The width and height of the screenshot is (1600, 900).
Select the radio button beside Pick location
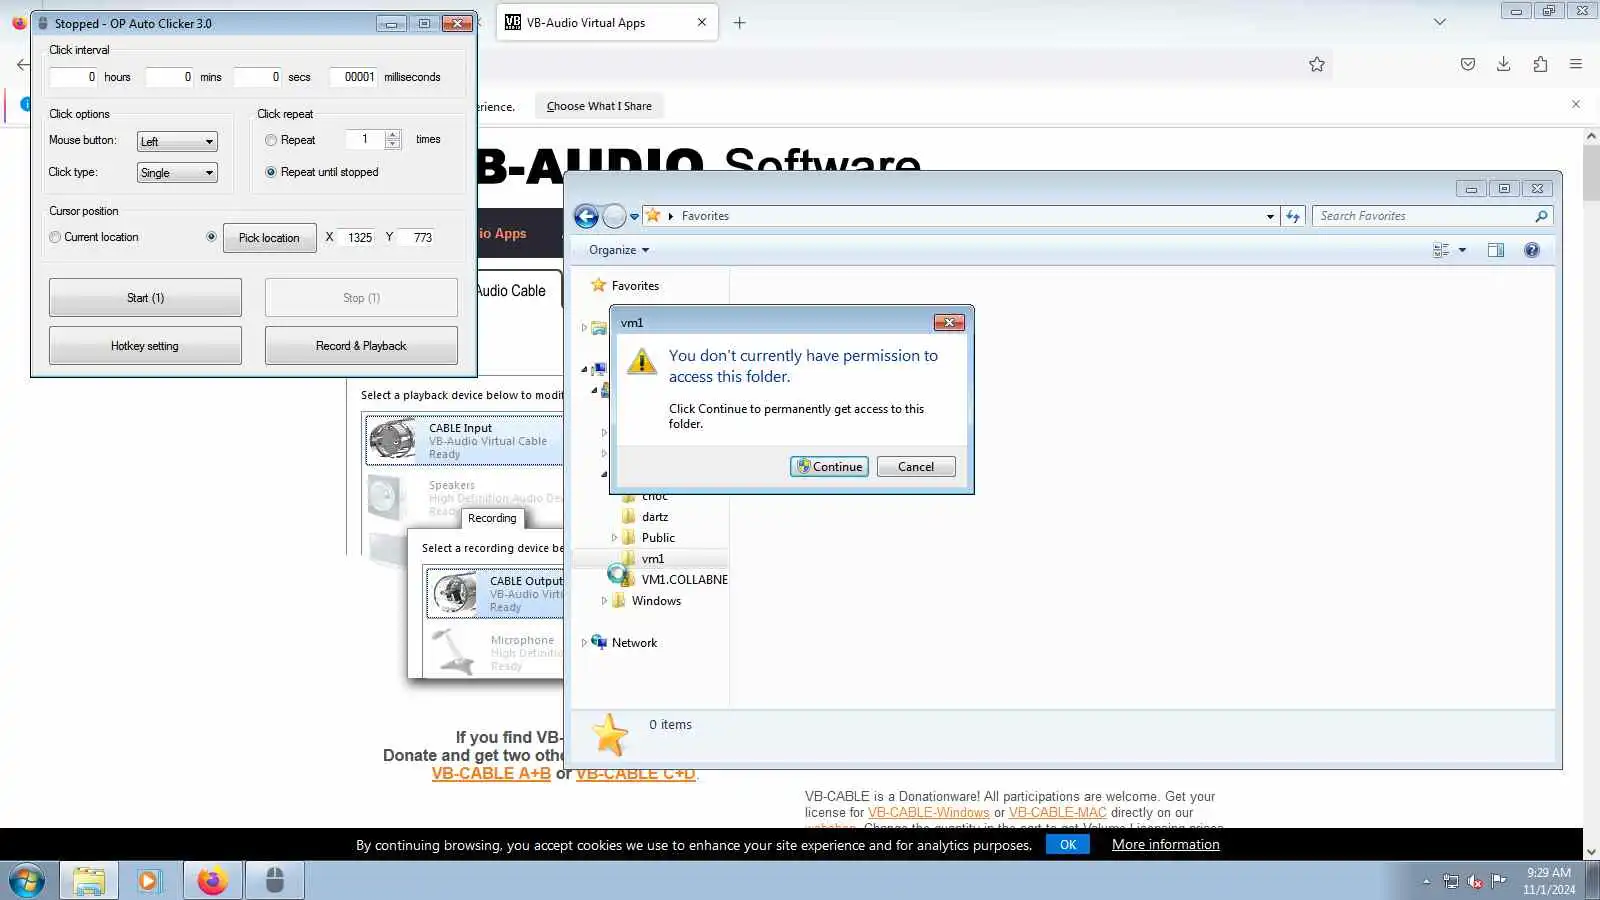(x=211, y=237)
